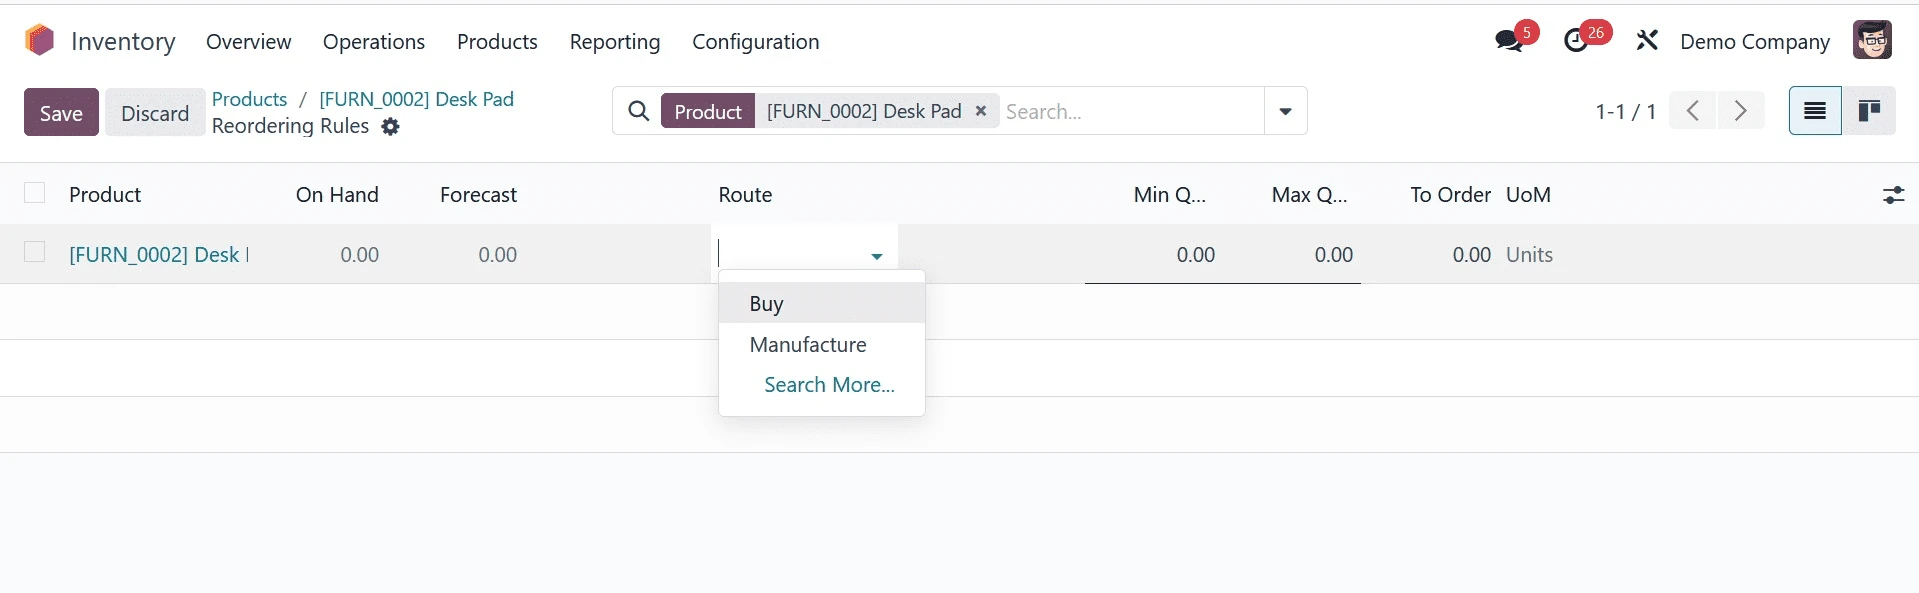This screenshot has width=1919, height=593.
Task: Switch to kanban view
Action: tap(1869, 110)
